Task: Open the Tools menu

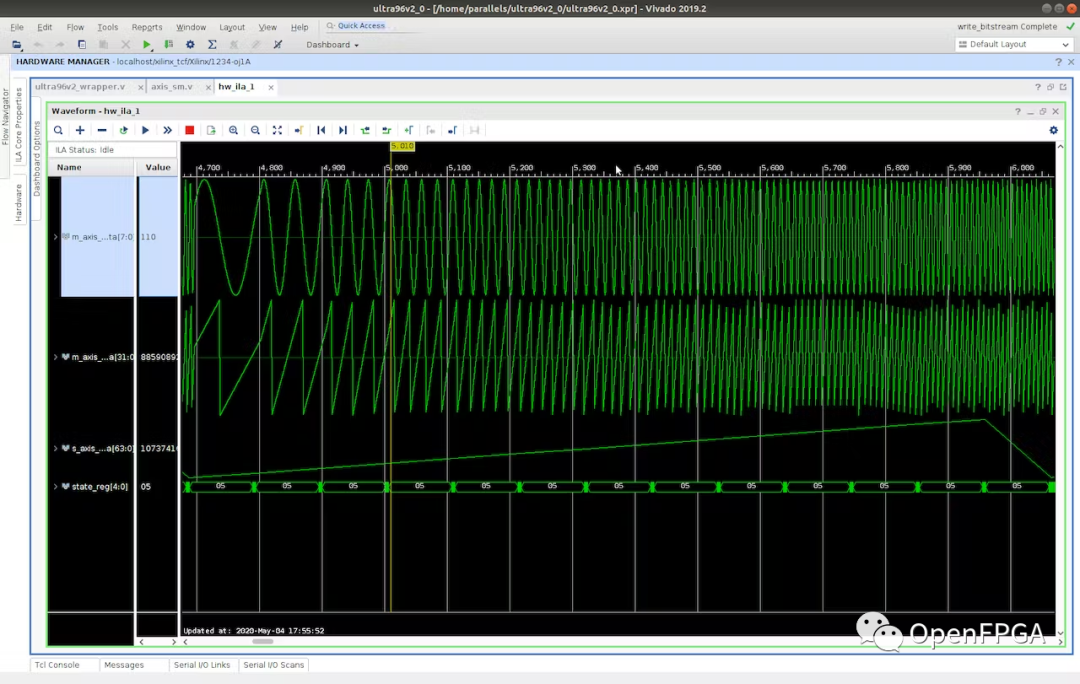Action: point(107,27)
